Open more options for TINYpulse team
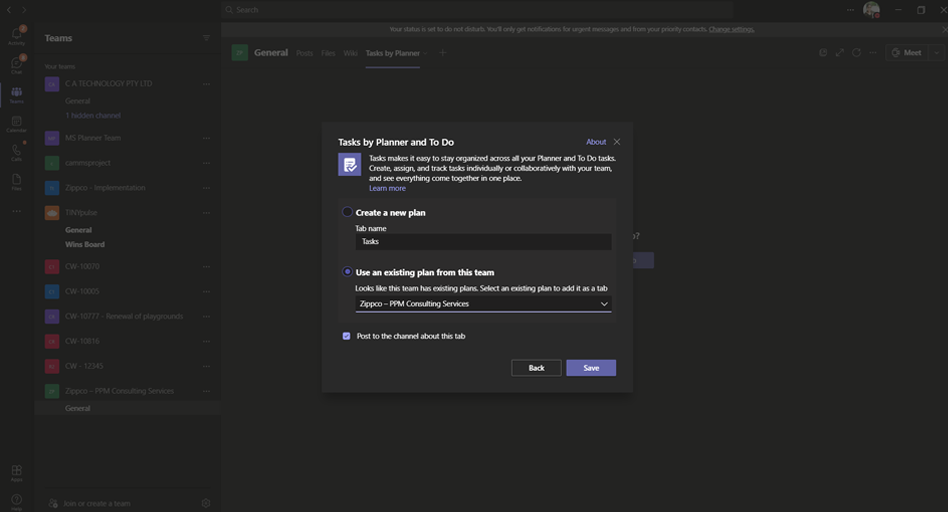This screenshot has height=512, width=948. pos(206,213)
